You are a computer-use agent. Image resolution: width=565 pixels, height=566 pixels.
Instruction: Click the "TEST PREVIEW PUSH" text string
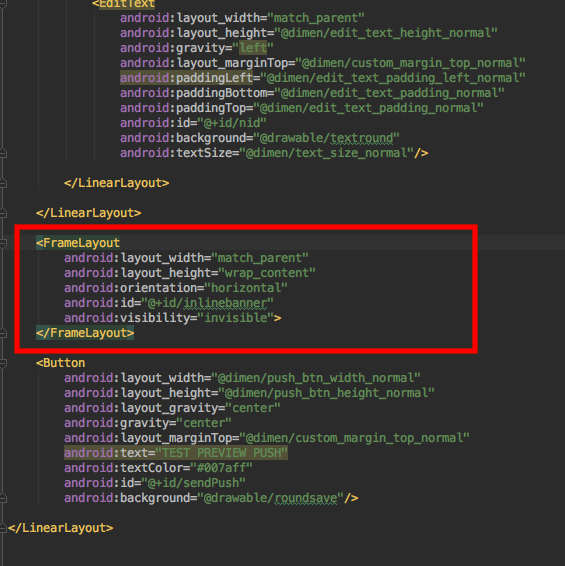click(221, 453)
